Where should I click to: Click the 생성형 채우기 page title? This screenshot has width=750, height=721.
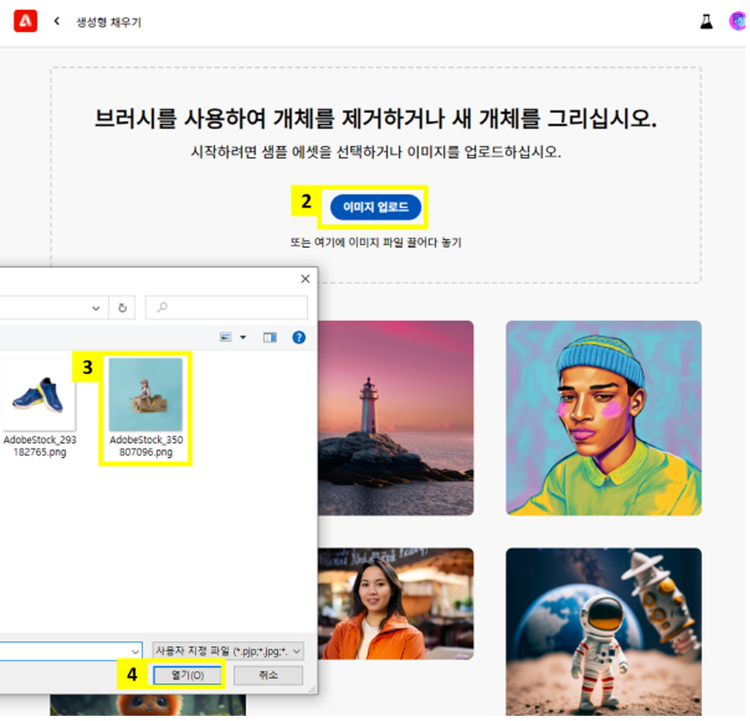[109, 22]
